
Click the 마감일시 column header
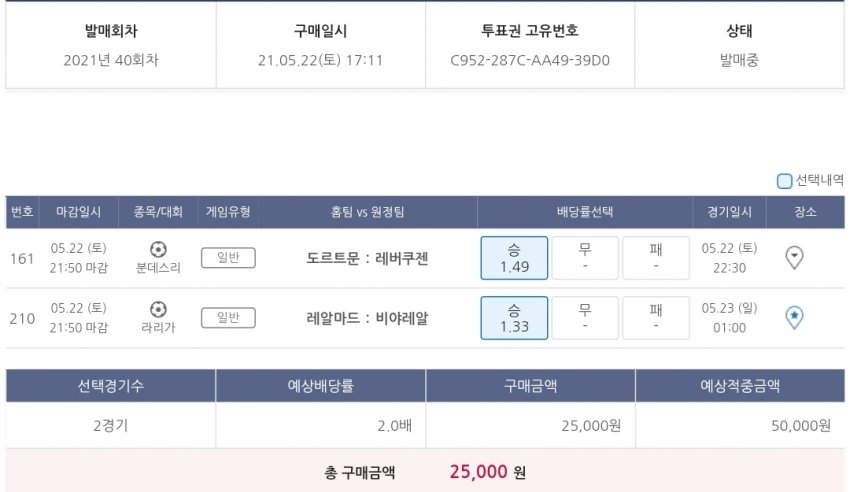79,212
